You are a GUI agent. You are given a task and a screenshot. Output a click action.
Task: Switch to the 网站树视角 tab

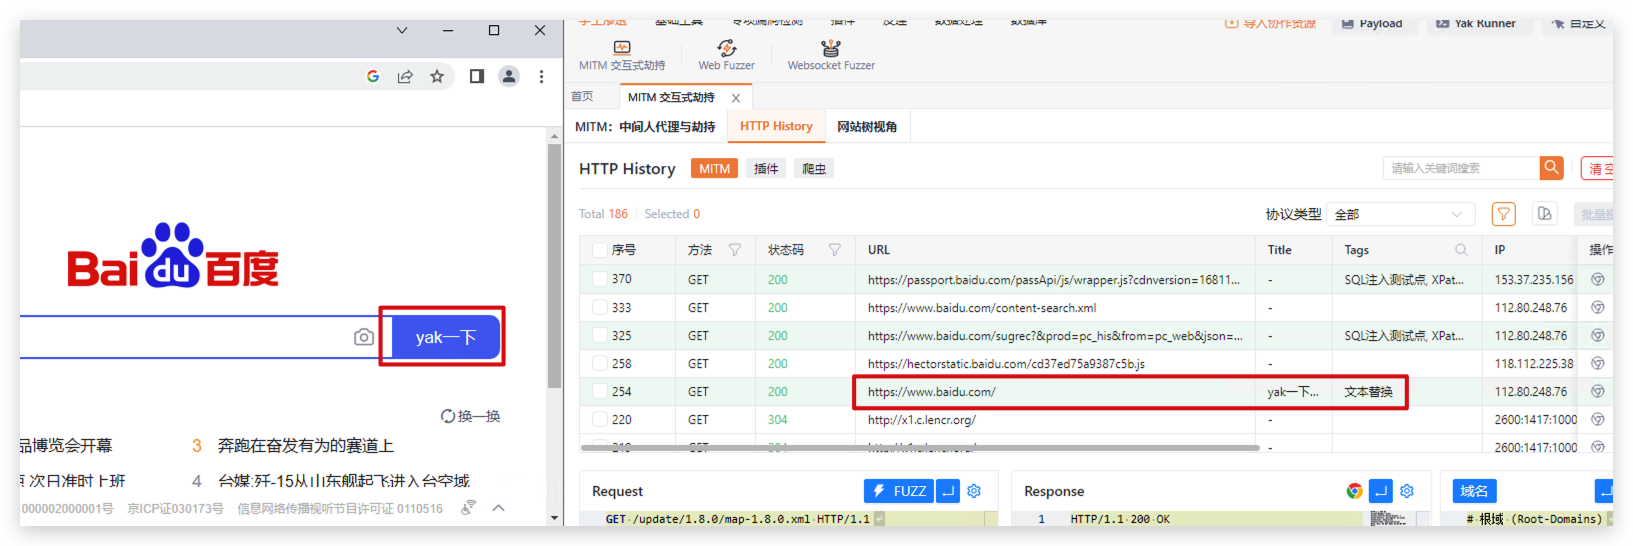pos(866,127)
